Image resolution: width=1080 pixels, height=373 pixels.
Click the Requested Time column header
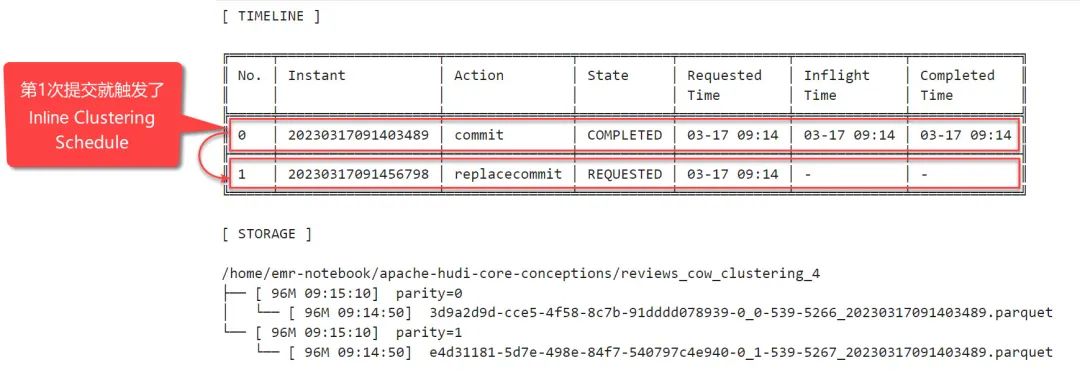point(724,85)
